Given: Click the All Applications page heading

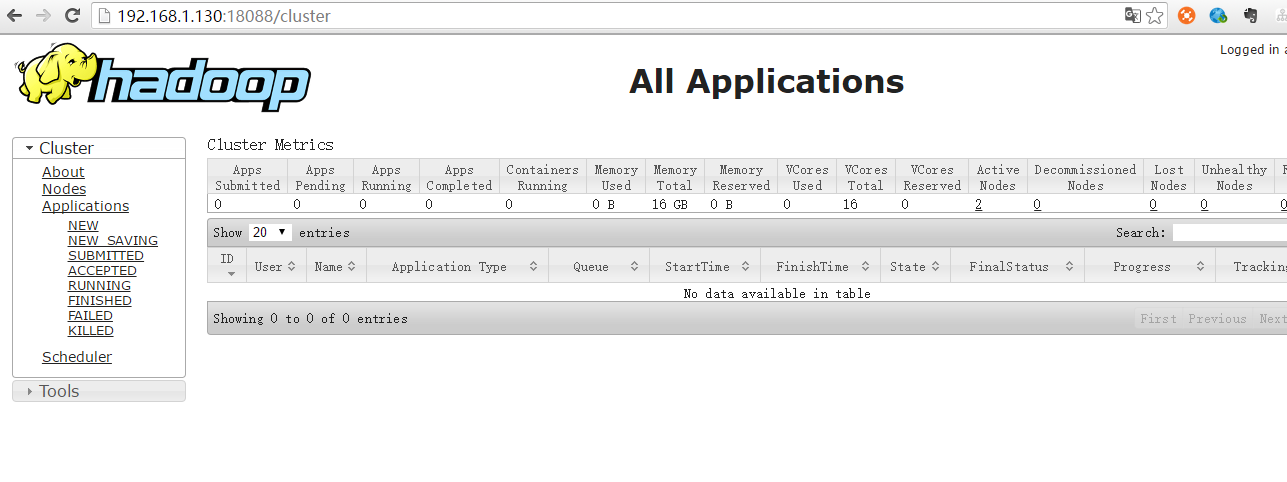Looking at the screenshot, I should [x=766, y=81].
